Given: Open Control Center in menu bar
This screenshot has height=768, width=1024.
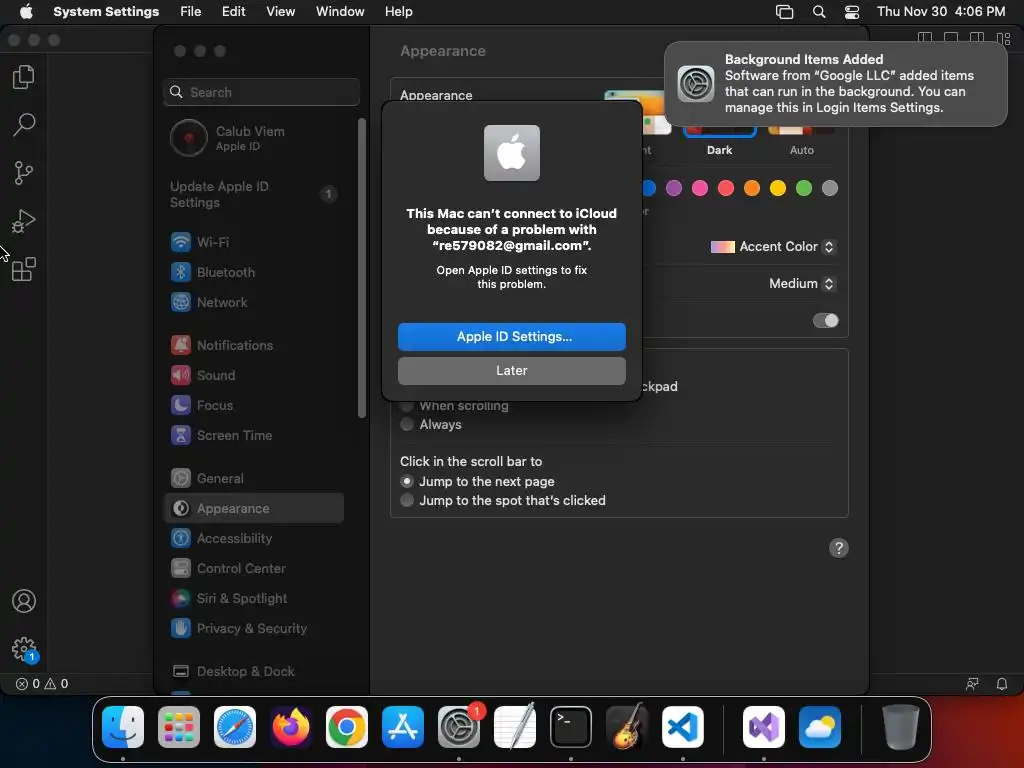Looking at the screenshot, I should pyautogui.click(x=852, y=12).
